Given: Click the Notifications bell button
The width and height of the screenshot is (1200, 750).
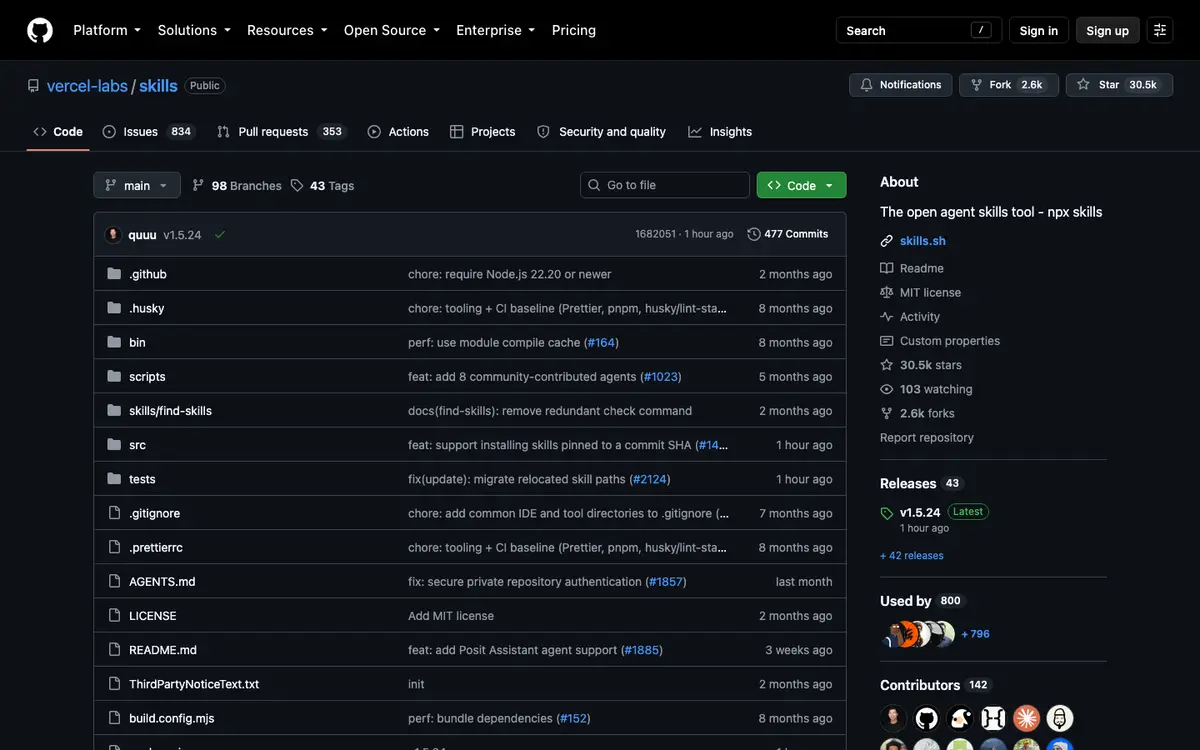Looking at the screenshot, I should tap(901, 85).
